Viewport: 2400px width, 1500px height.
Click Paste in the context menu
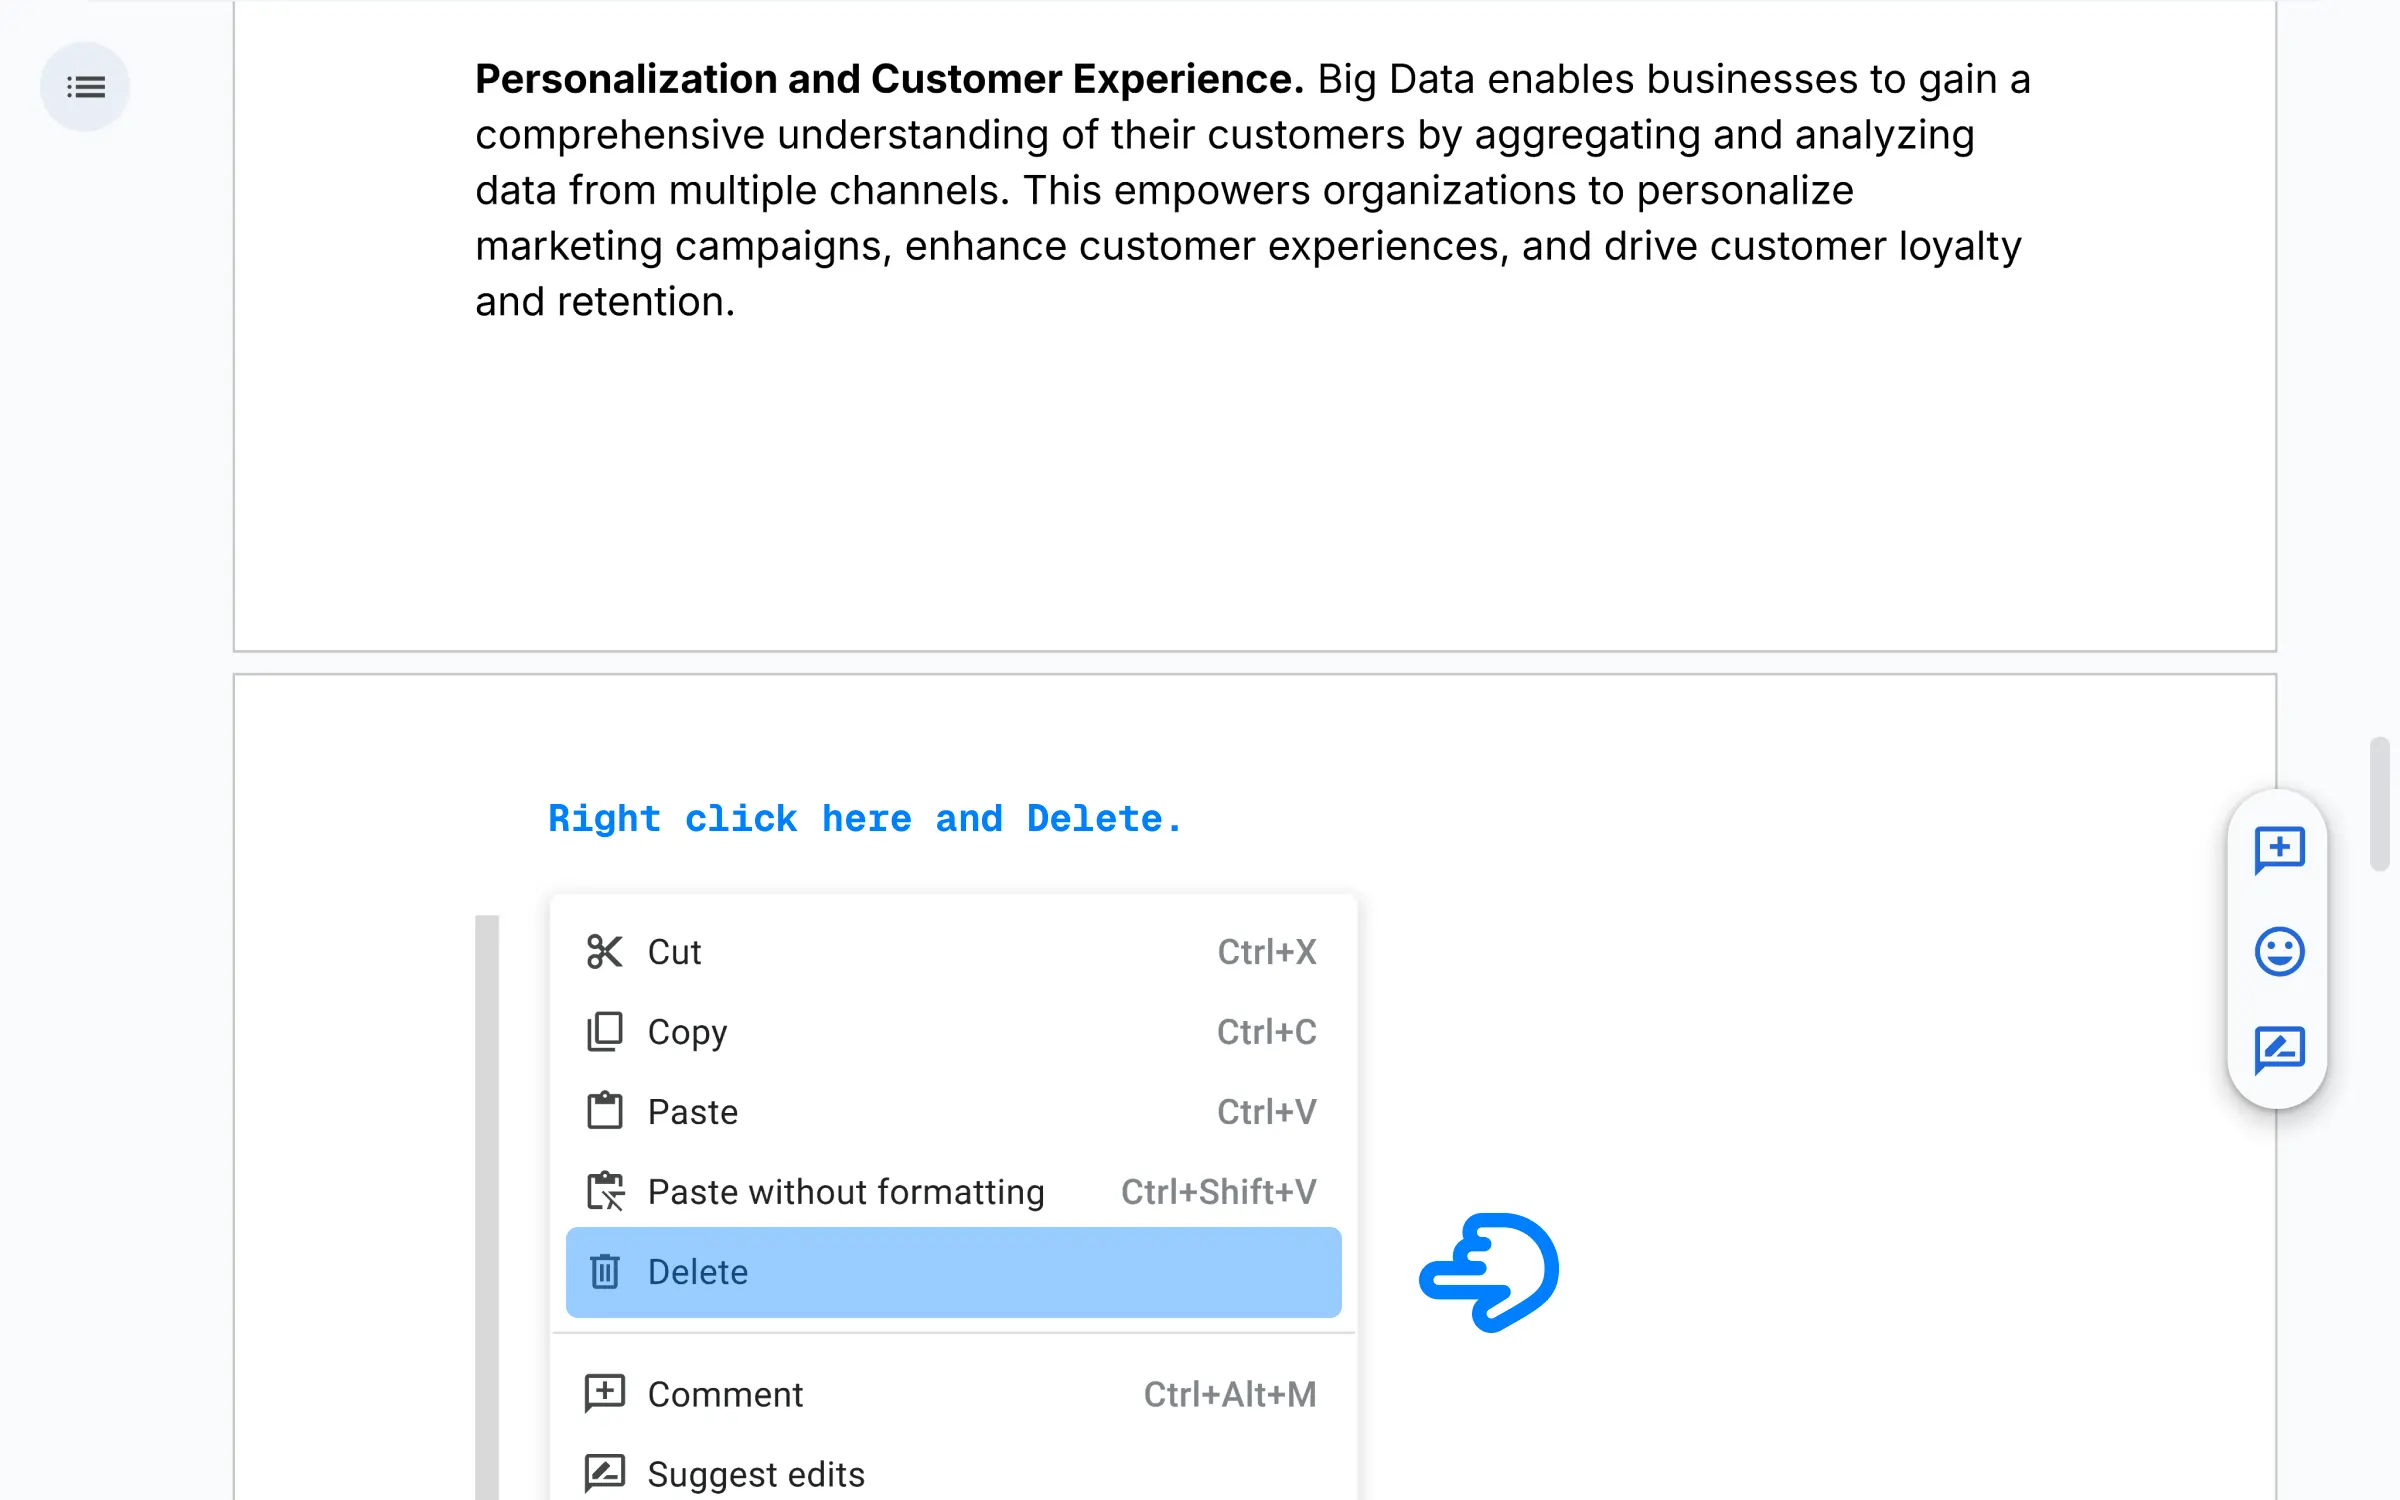tap(691, 1111)
